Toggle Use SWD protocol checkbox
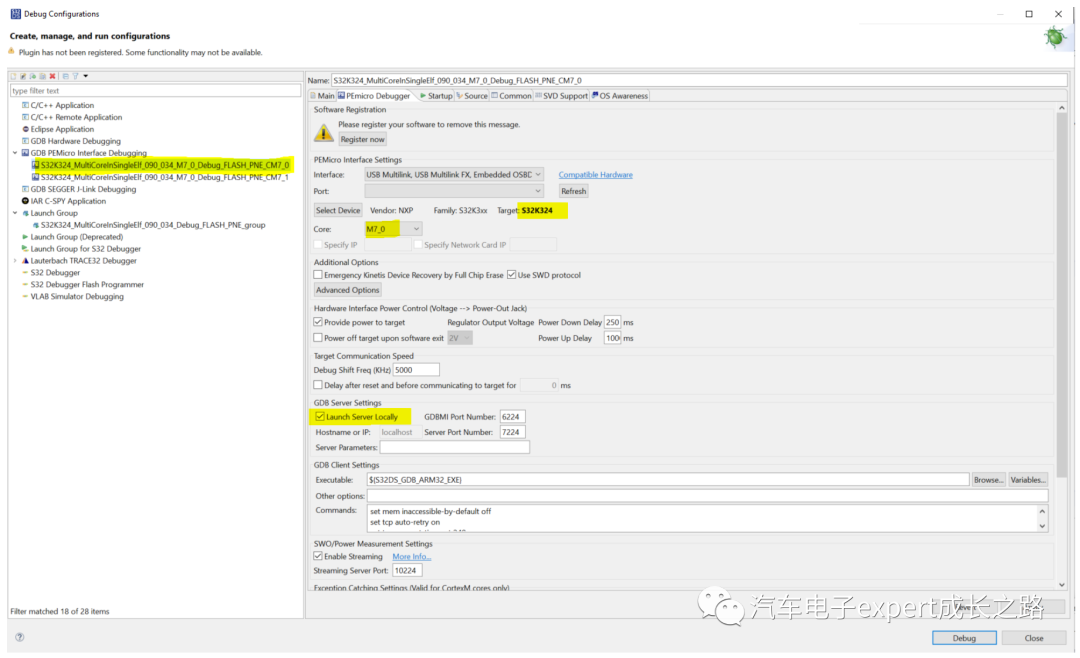 pos(511,275)
